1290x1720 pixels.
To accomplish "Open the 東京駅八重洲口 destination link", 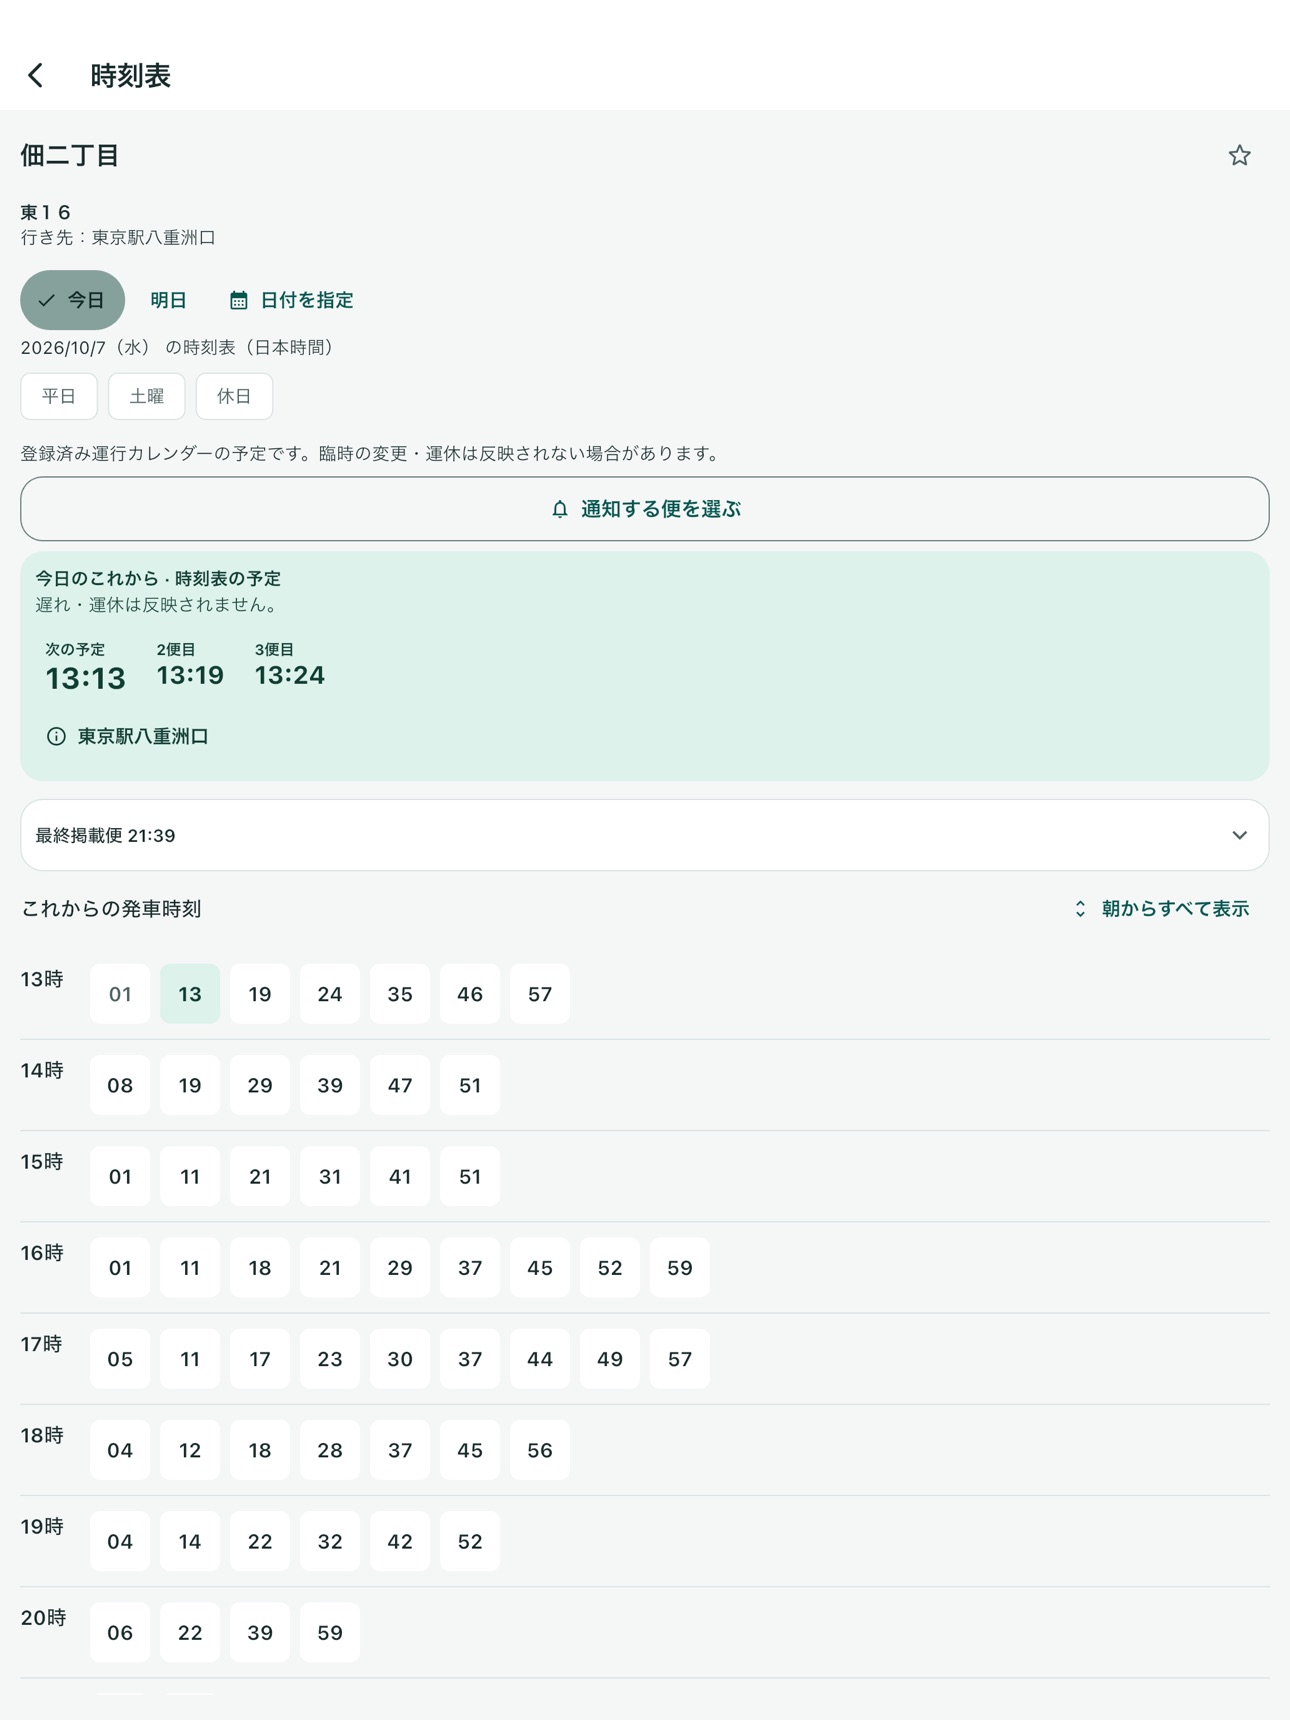I will pos(143,736).
